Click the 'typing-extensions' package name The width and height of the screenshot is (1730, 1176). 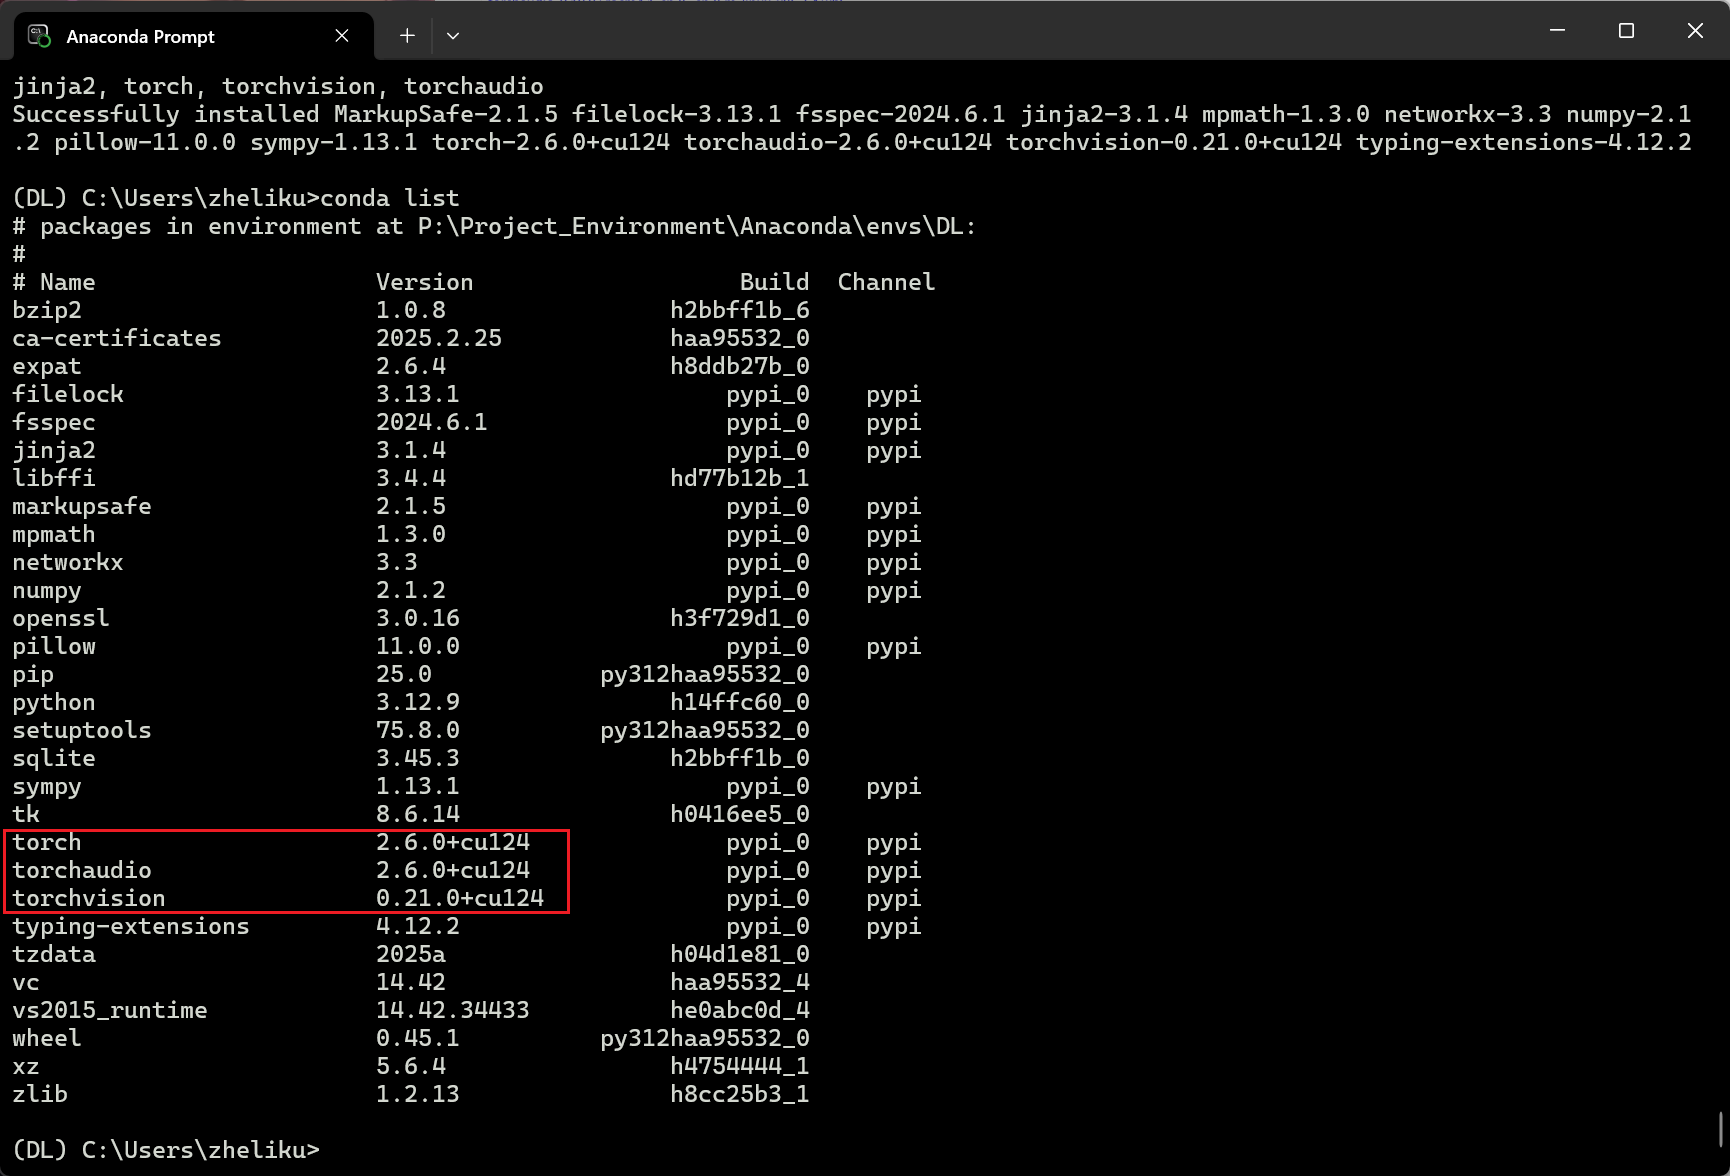[x=131, y=927]
